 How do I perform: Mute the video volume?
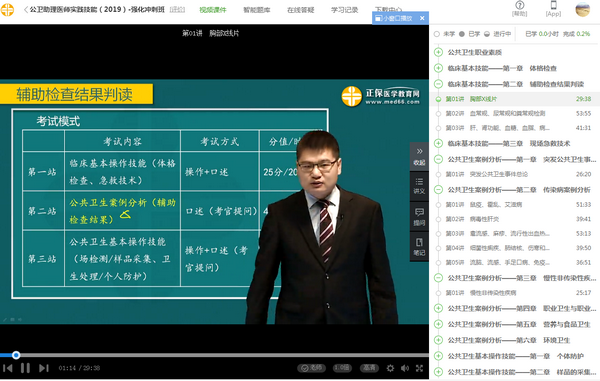[x=405, y=368]
